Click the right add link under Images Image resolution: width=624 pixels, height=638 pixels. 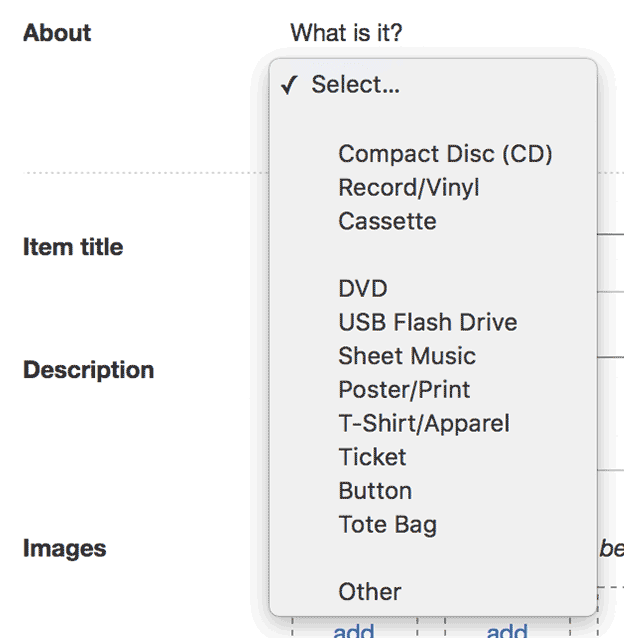click(x=507, y=630)
